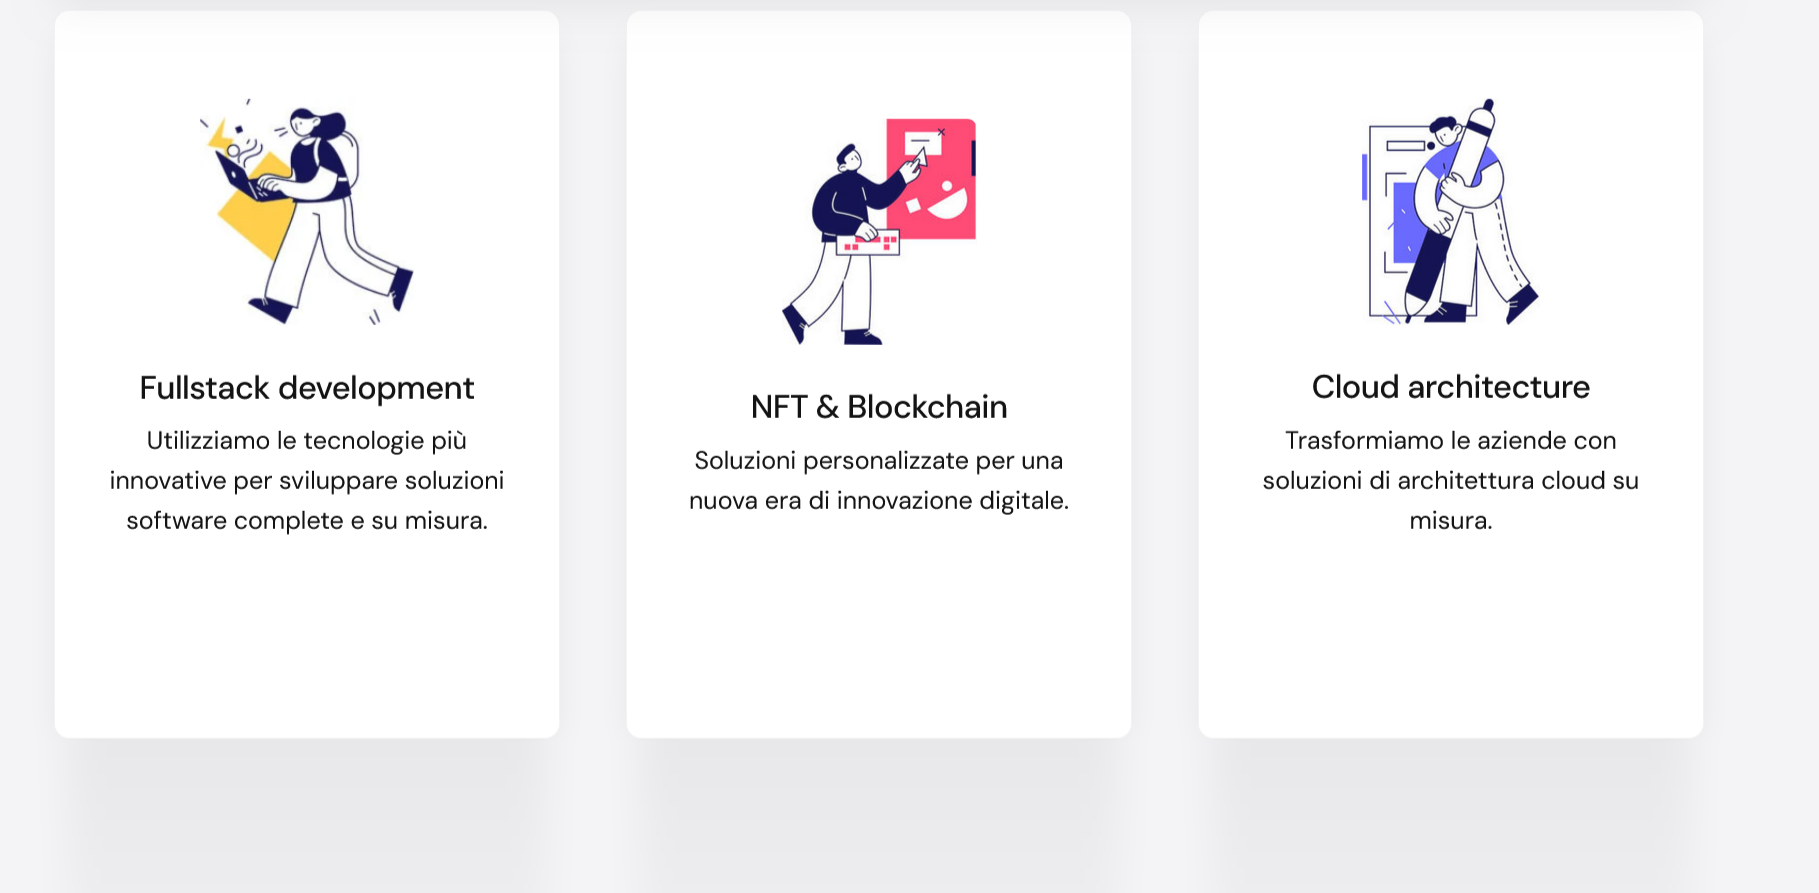Open the Fullstack development heading
This screenshot has width=1819, height=893.
[307, 388]
